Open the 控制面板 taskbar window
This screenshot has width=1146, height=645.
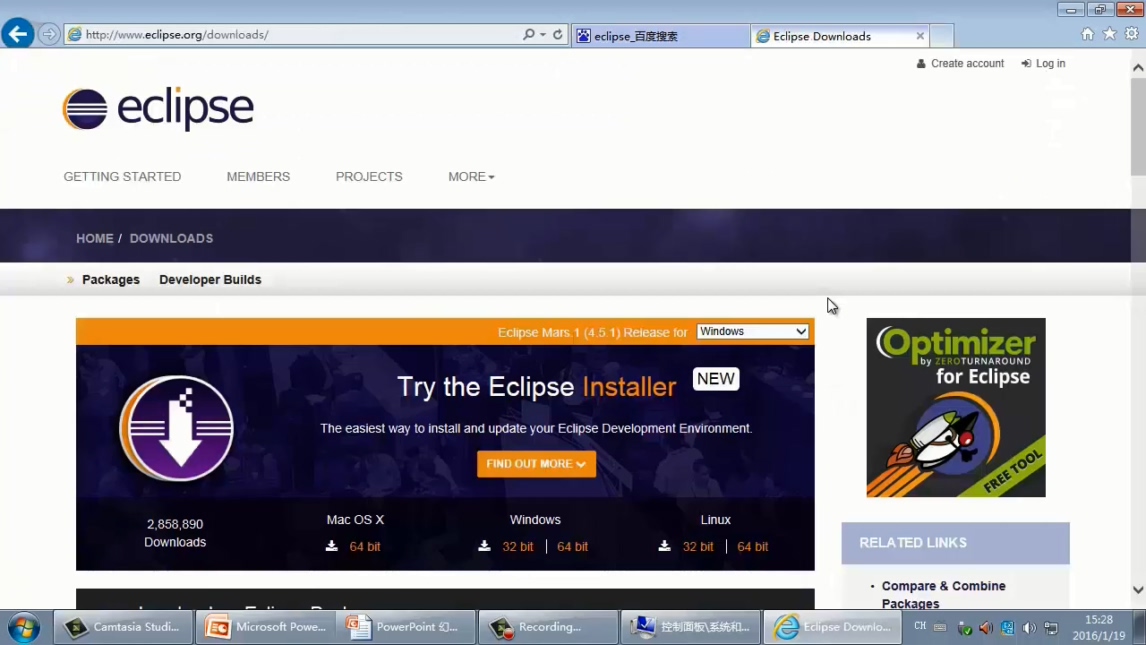coord(691,627)
